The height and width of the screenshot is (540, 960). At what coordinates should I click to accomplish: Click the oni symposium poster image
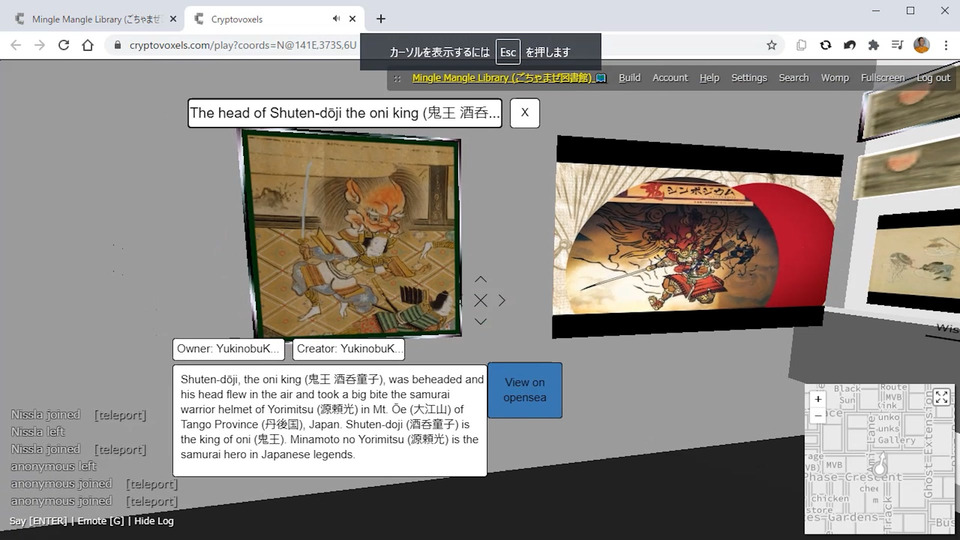(x=696, y=239)
